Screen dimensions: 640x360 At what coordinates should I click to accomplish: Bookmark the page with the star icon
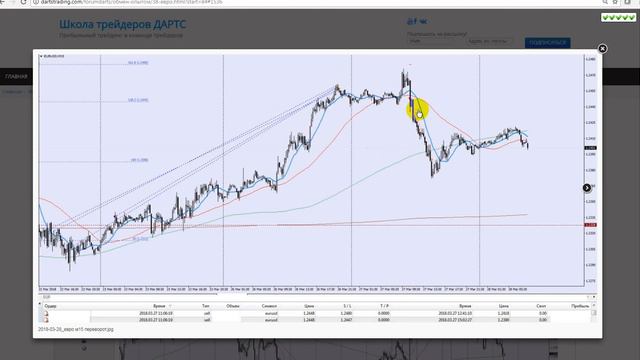615,2
